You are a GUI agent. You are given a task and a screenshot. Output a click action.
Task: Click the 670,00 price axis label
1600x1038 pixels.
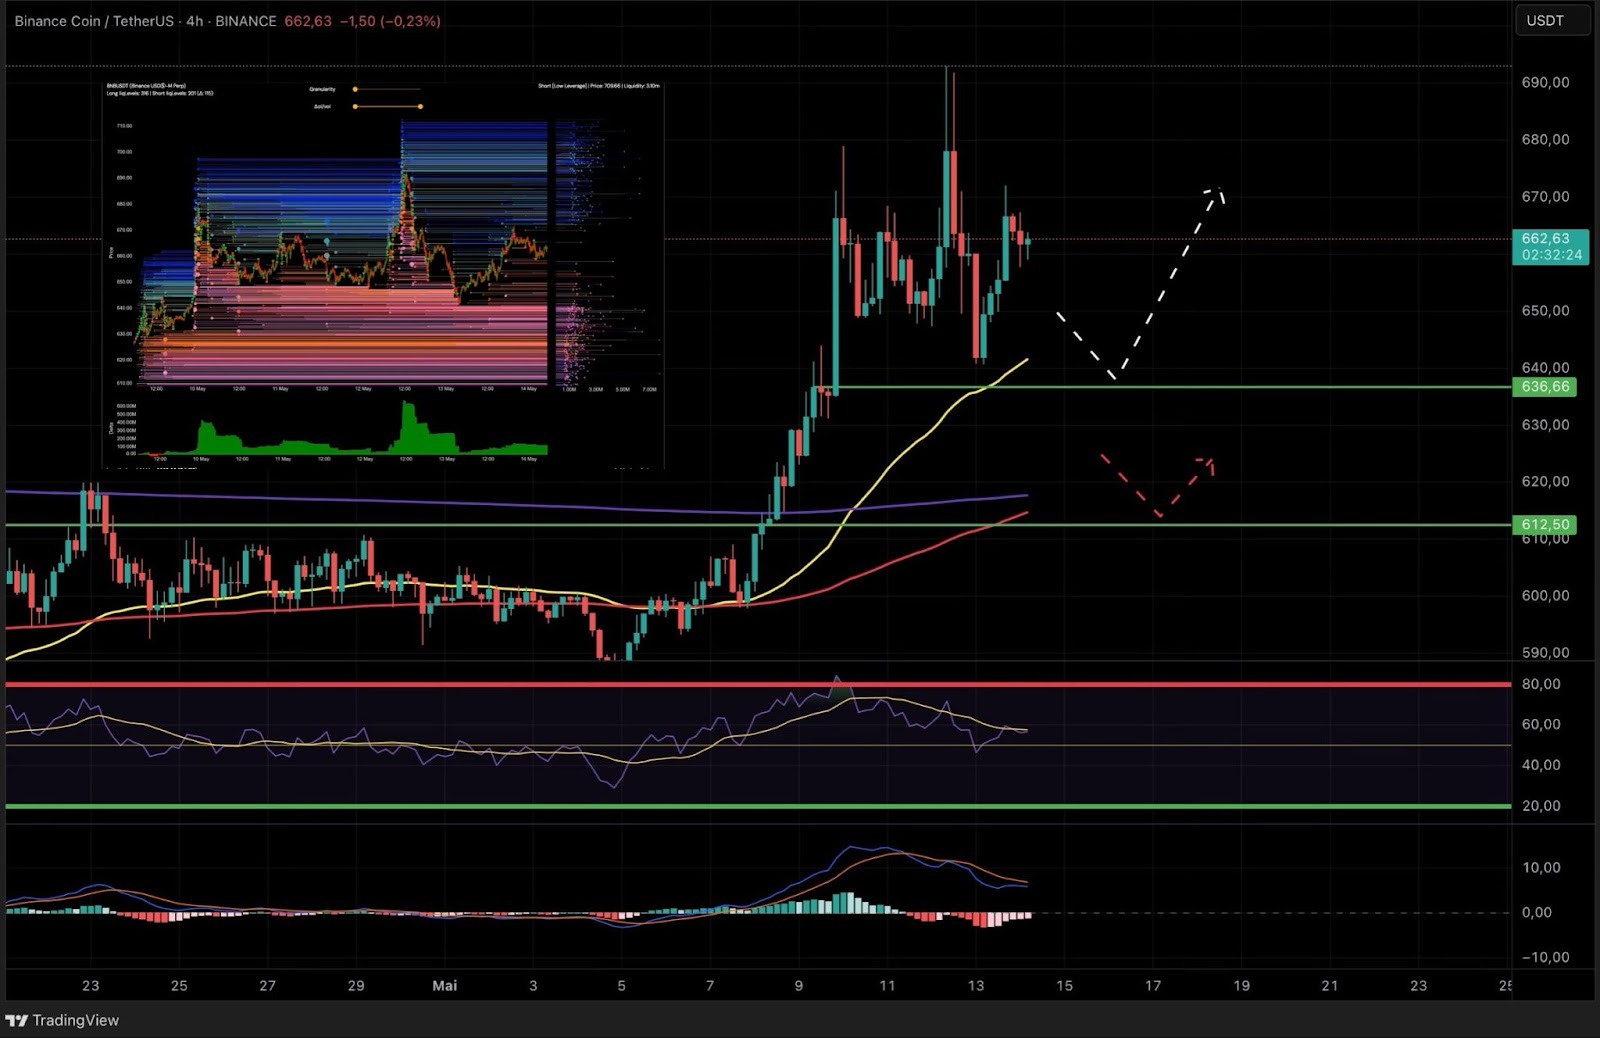(1545, 196)
